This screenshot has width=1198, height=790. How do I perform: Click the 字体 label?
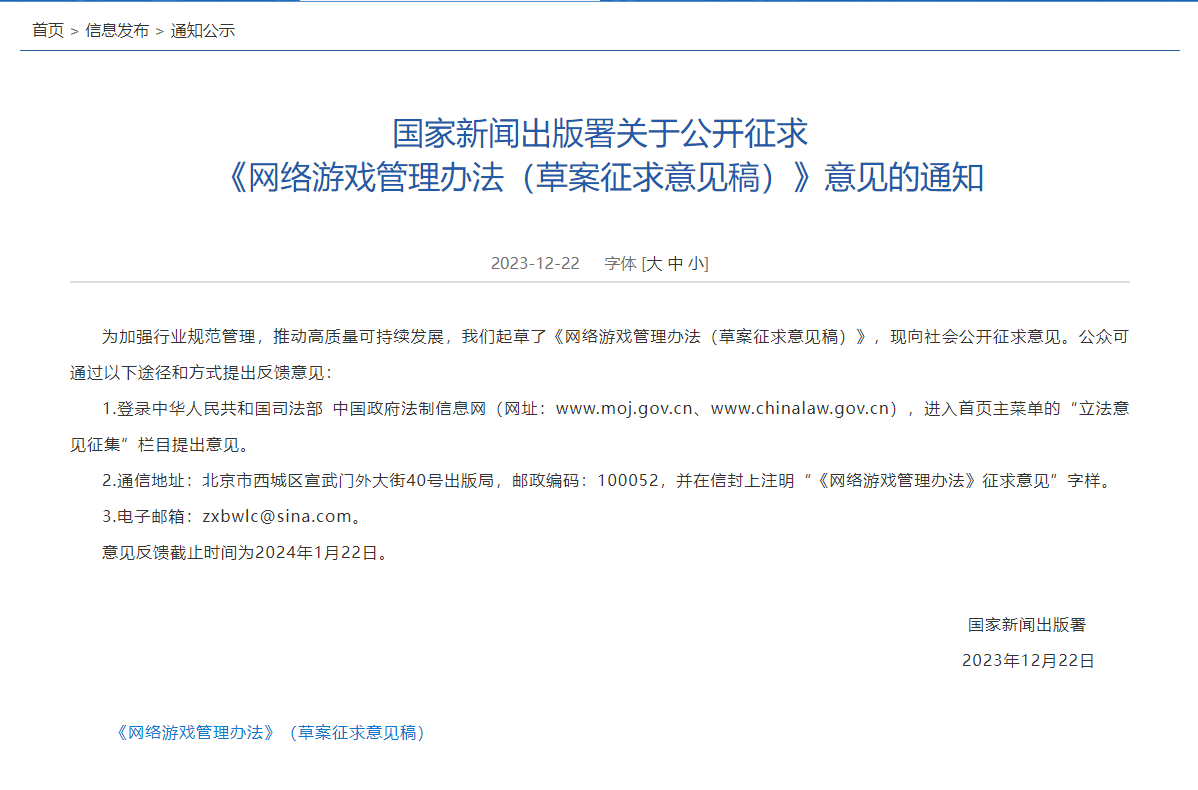tap(620, 264)
